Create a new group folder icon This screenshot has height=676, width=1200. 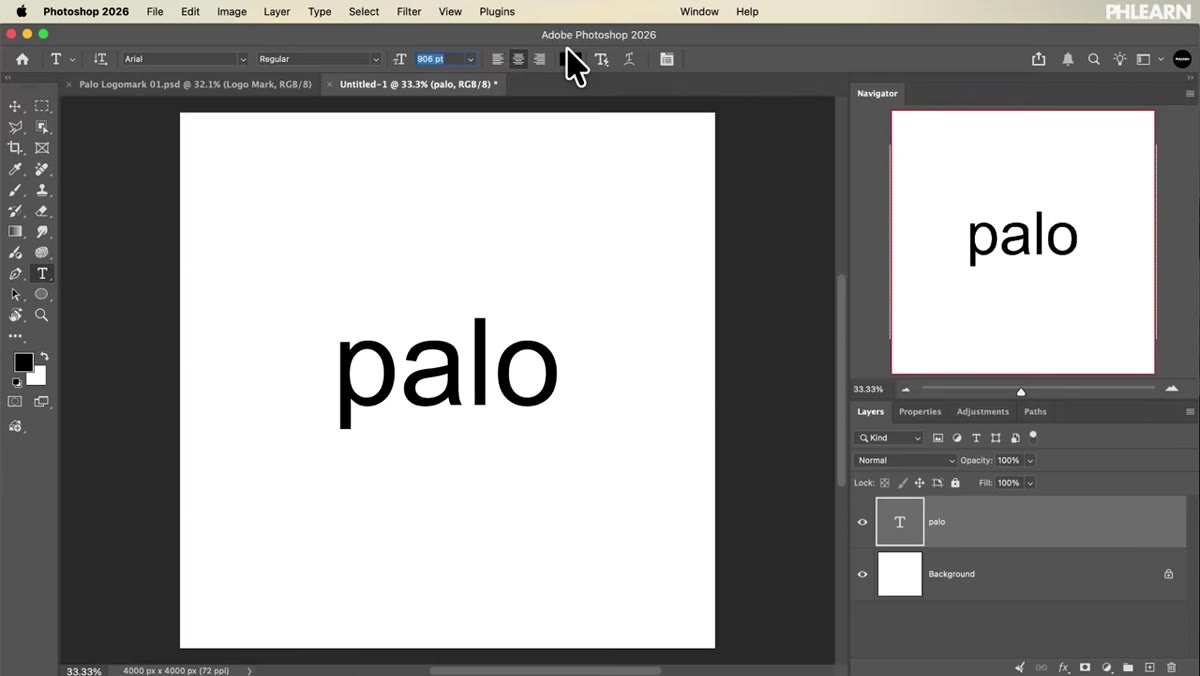(1128, 667)
